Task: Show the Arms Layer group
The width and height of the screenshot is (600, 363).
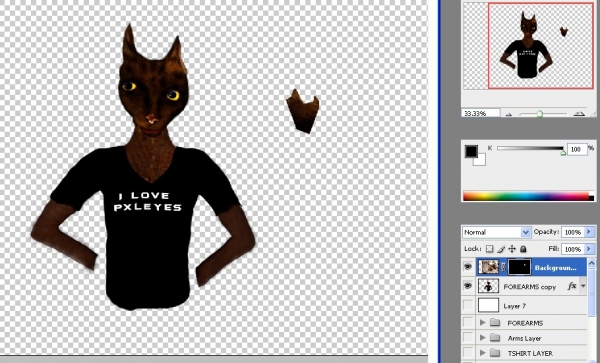Action: (468, 338)
